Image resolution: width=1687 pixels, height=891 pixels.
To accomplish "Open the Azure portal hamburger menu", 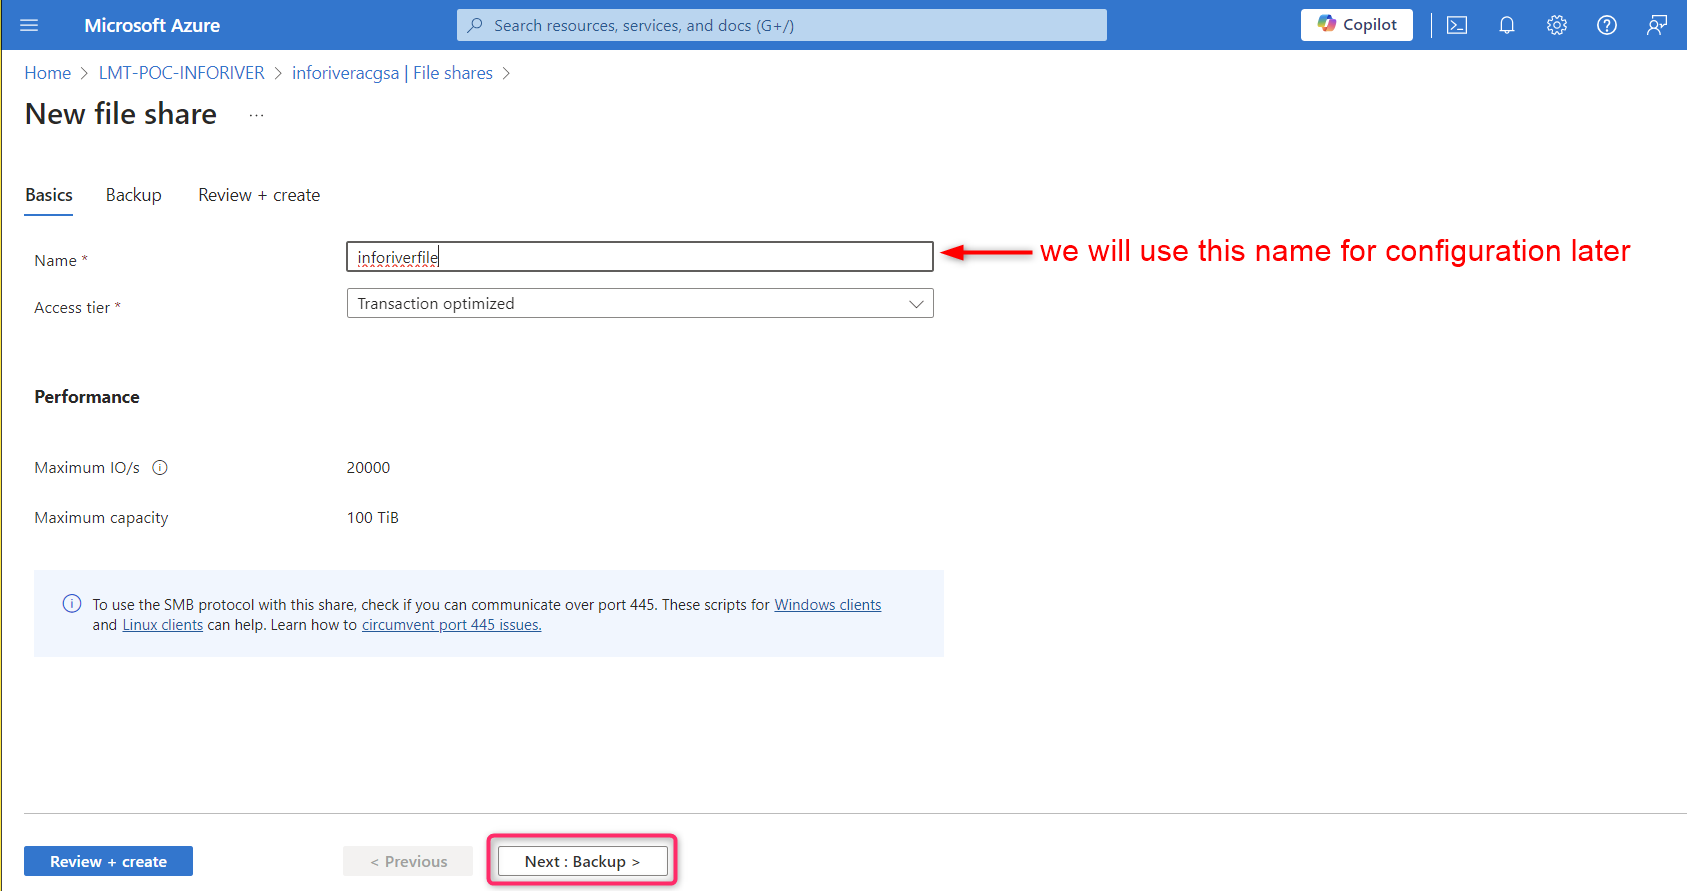I will click(x=29, y=25).
